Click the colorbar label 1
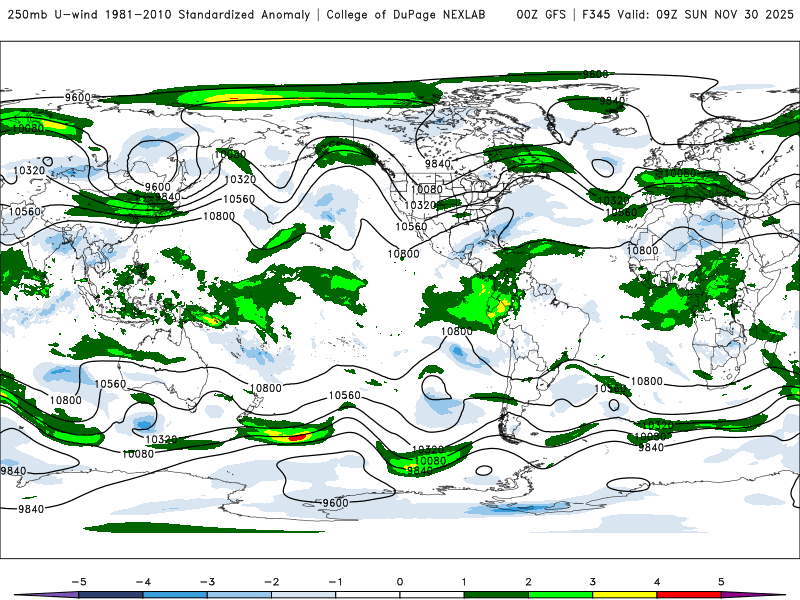800x600 pixels. point(464,582)
